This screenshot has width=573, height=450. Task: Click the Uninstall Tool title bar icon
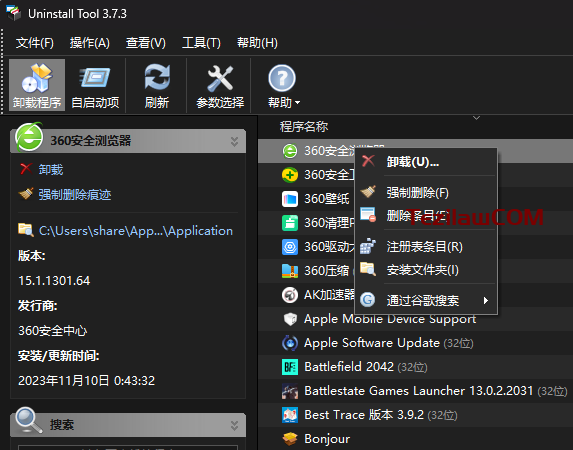coord(14,13)
